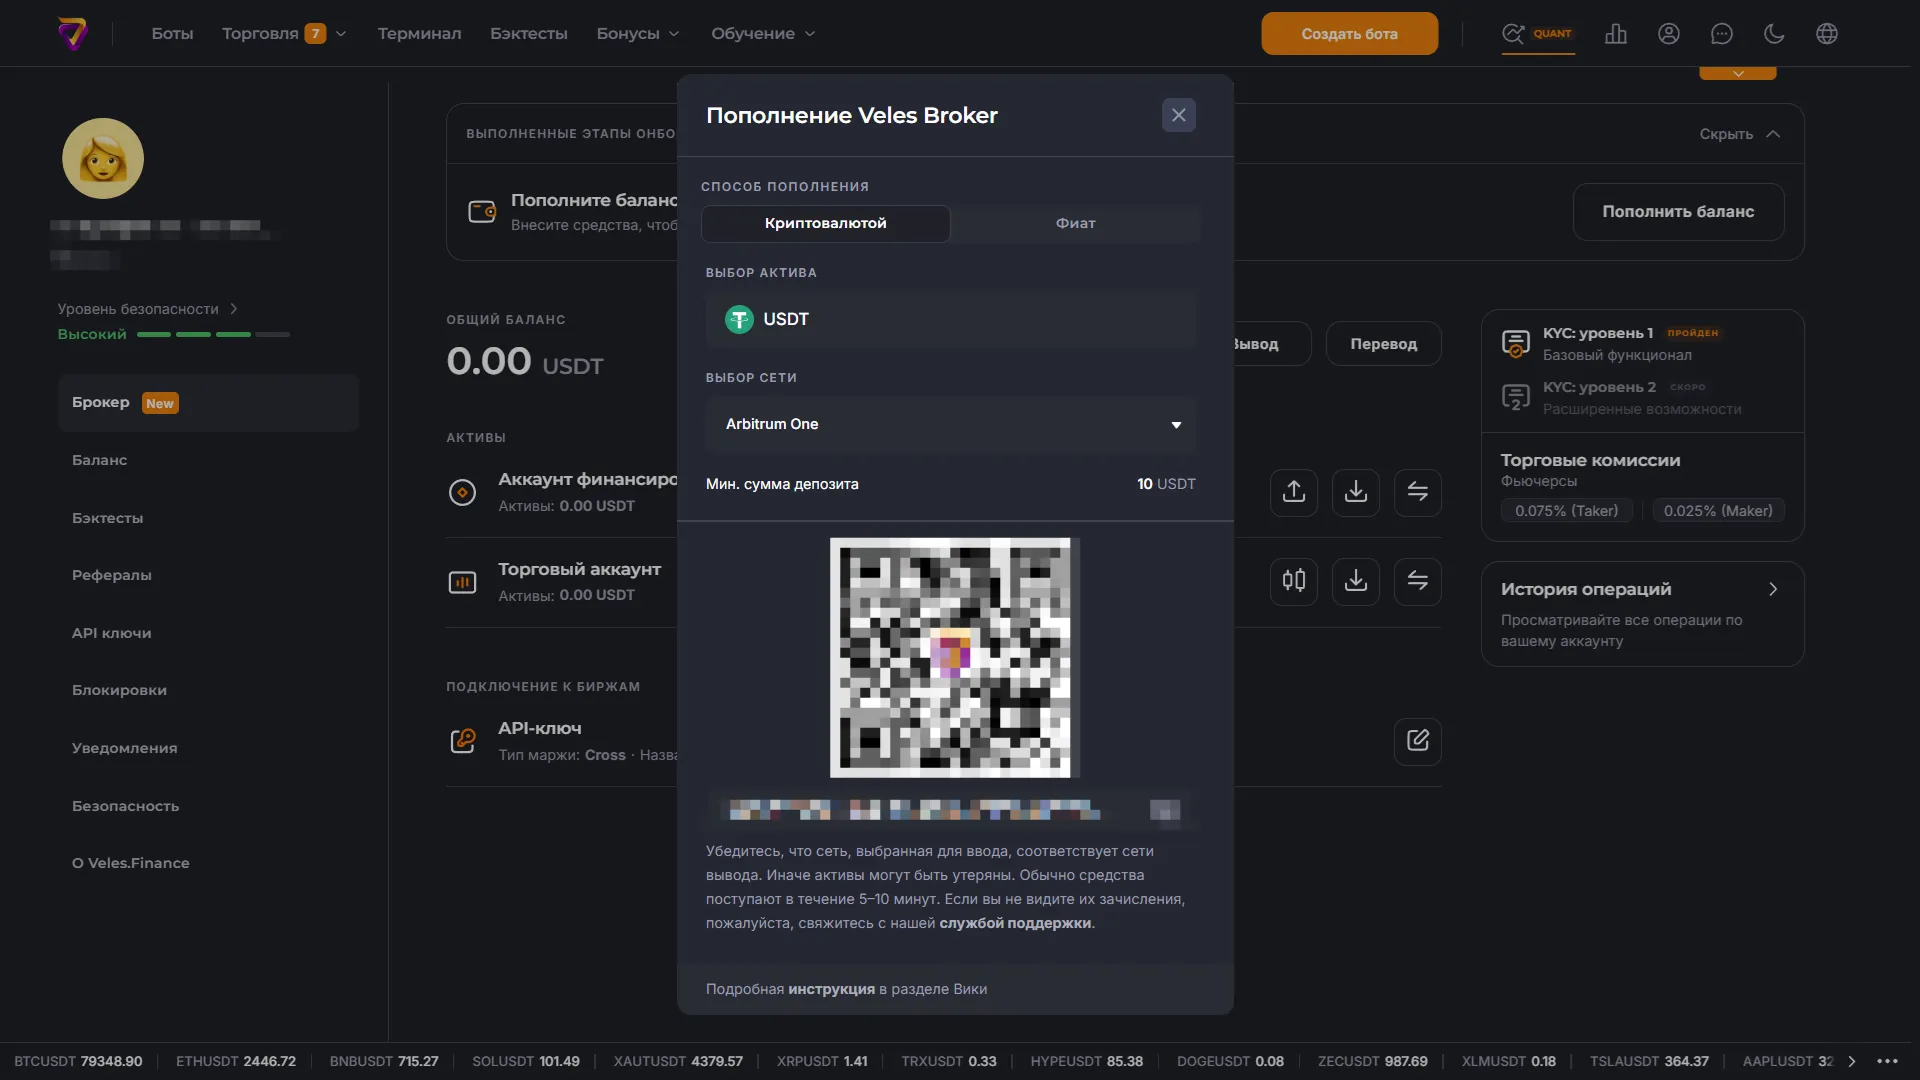This screenshot has height=1080, width=1920.
Task: Click the wallet icon beside Пополните баланс
Action: [x=482, y=211]
